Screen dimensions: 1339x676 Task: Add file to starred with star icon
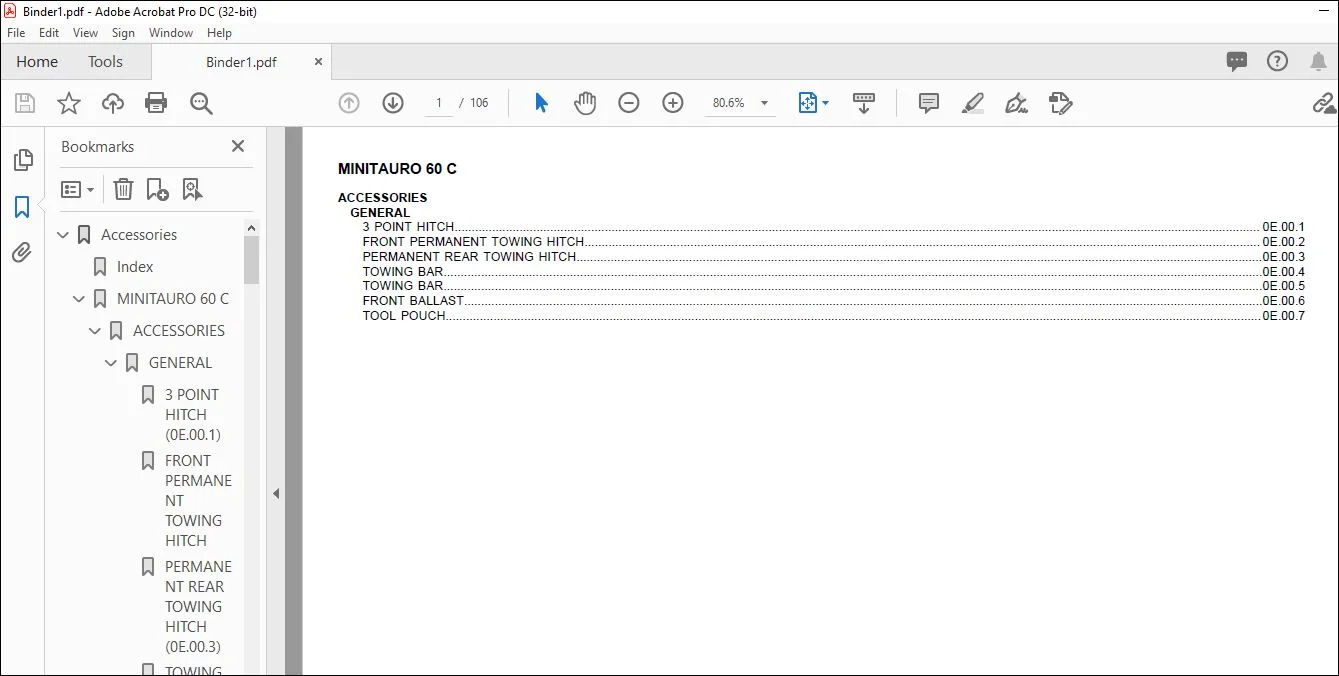(68, 103)
